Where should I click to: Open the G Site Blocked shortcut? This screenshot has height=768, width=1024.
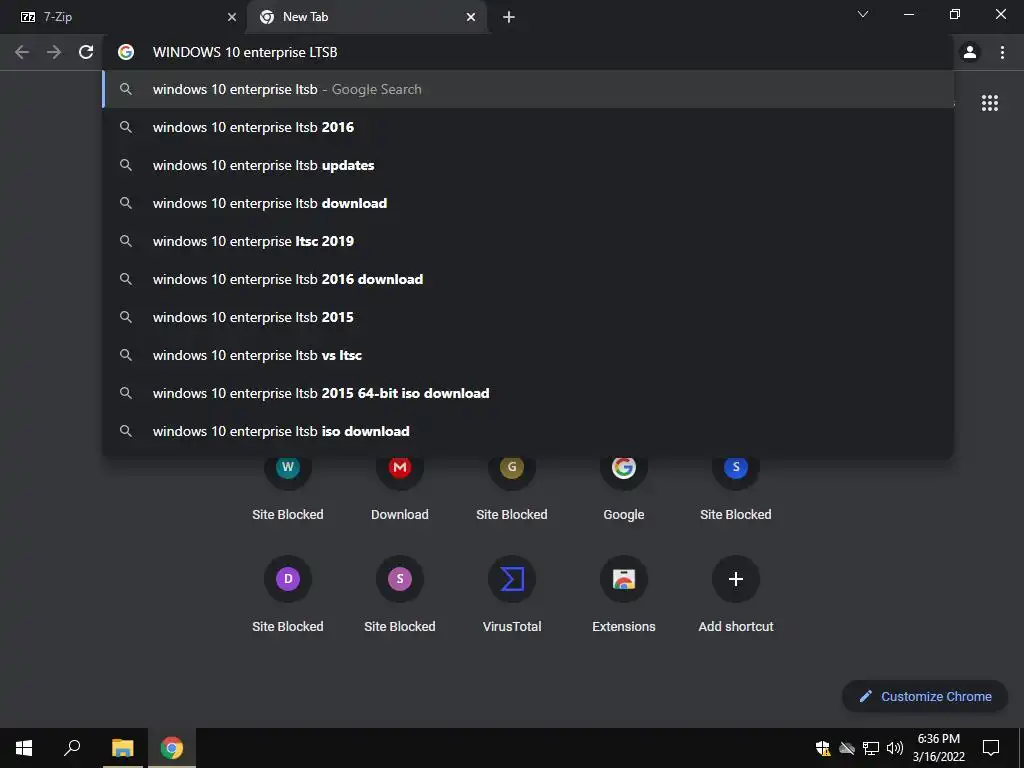[x=511, y=487]
